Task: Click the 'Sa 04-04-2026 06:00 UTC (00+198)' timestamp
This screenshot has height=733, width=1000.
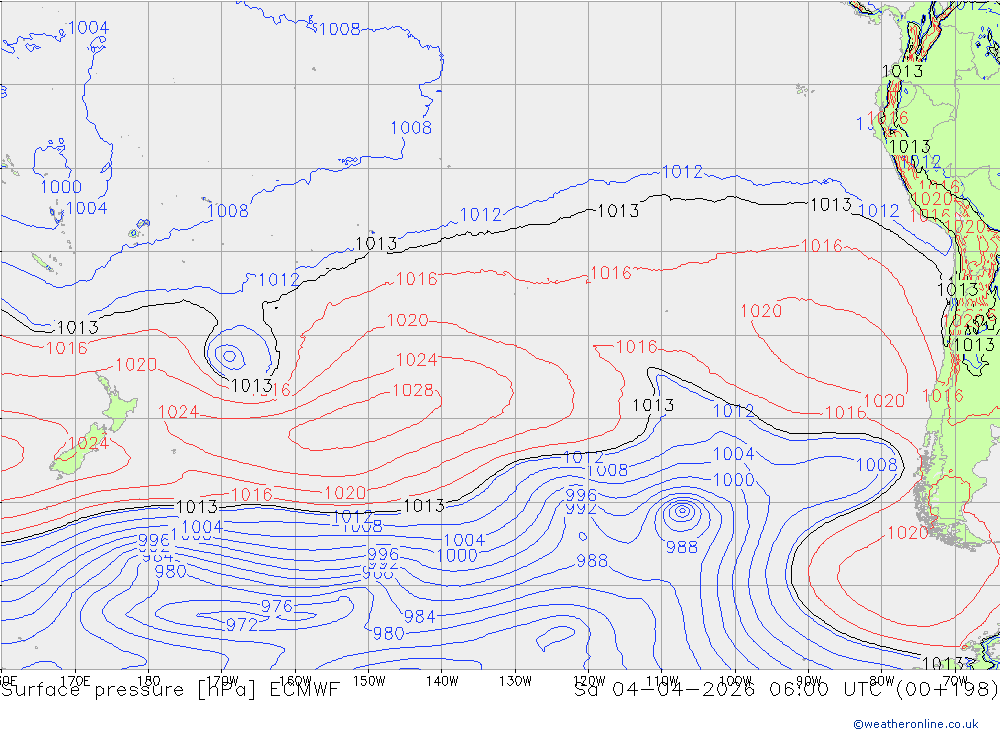Action: tap(786, 690)
